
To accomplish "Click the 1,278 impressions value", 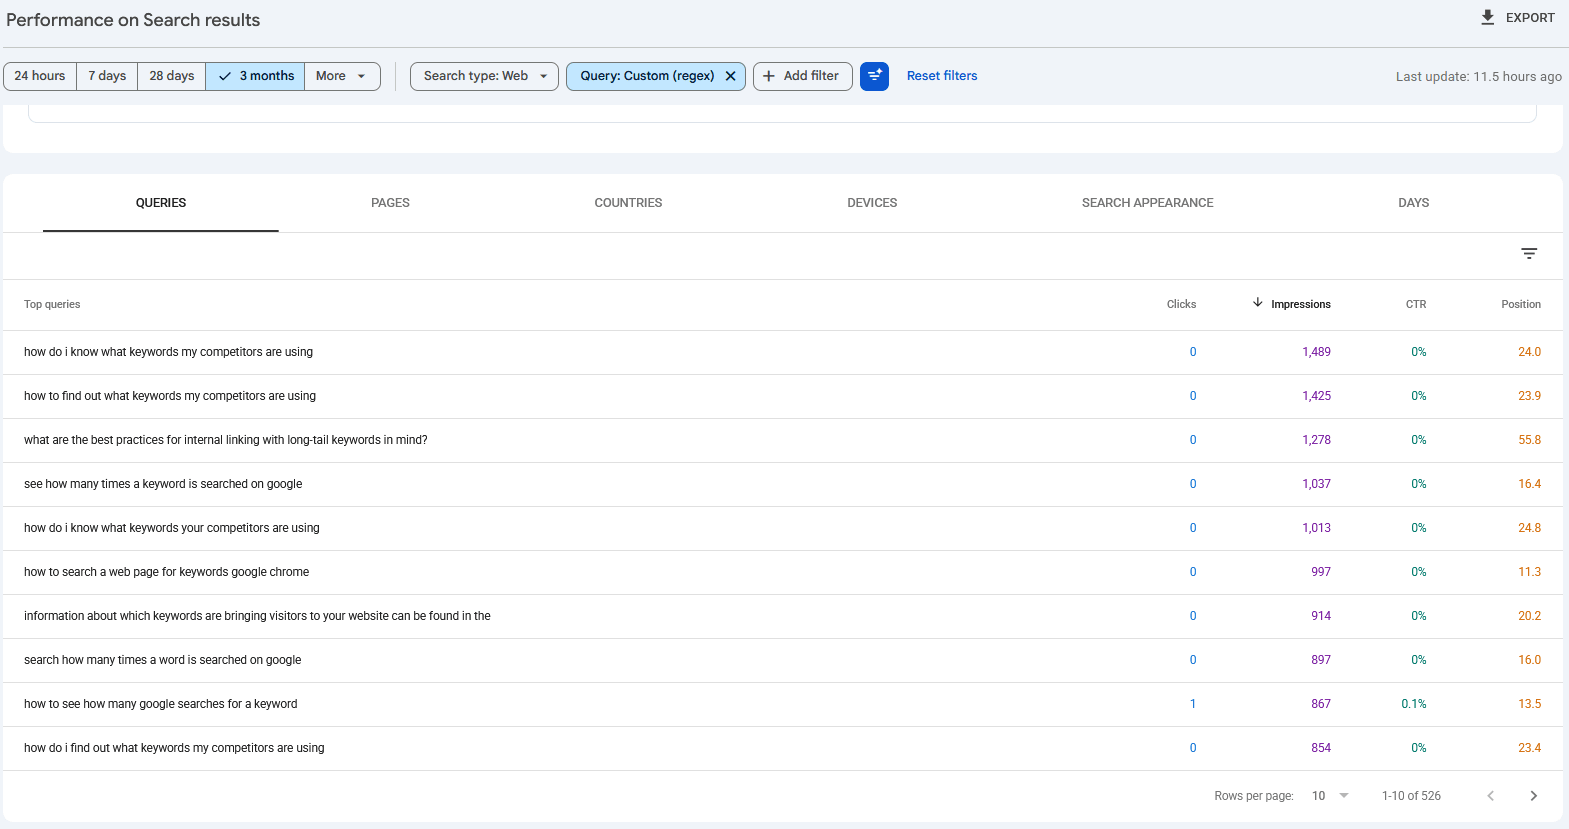I will [1316, 440].
